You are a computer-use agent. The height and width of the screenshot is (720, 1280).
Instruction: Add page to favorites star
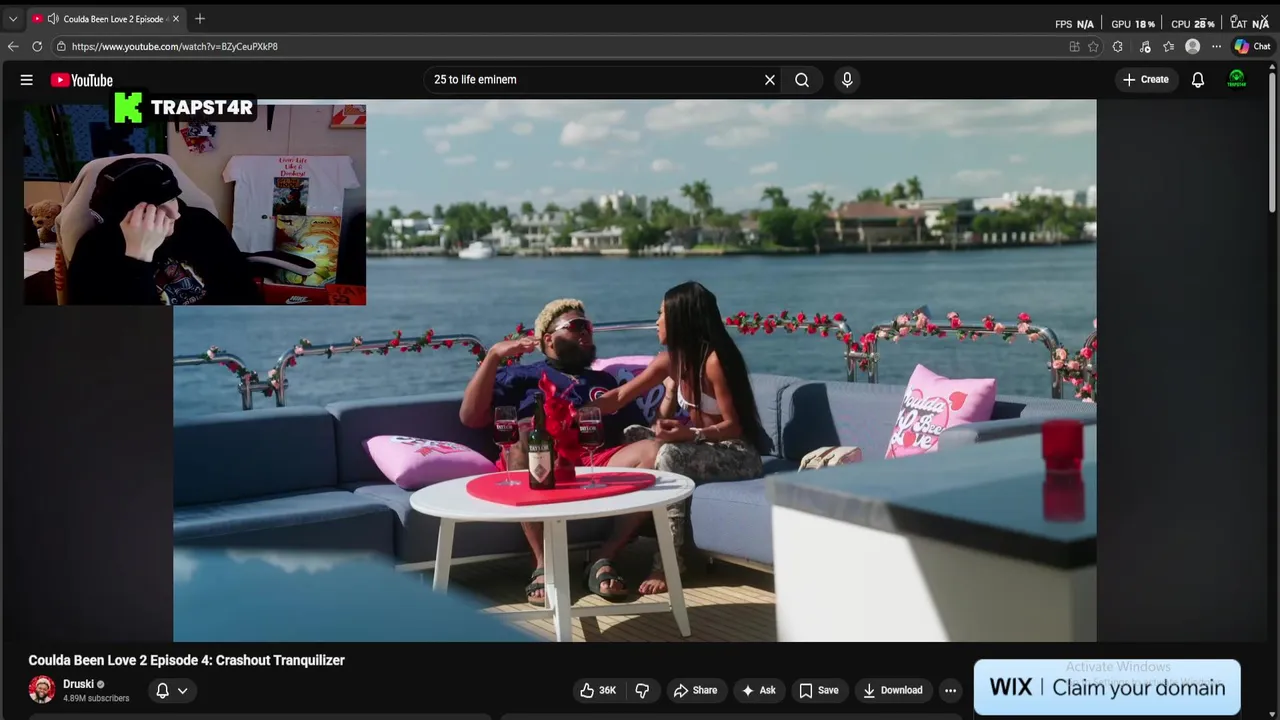[1094, 46]
